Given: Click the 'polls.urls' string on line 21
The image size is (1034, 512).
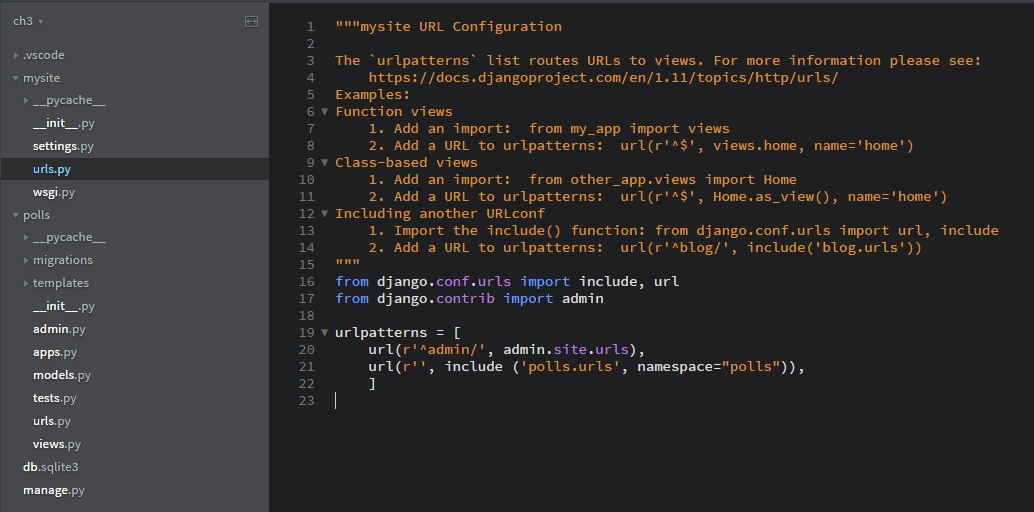Looking at the screenshot, I should coord(570,366).
